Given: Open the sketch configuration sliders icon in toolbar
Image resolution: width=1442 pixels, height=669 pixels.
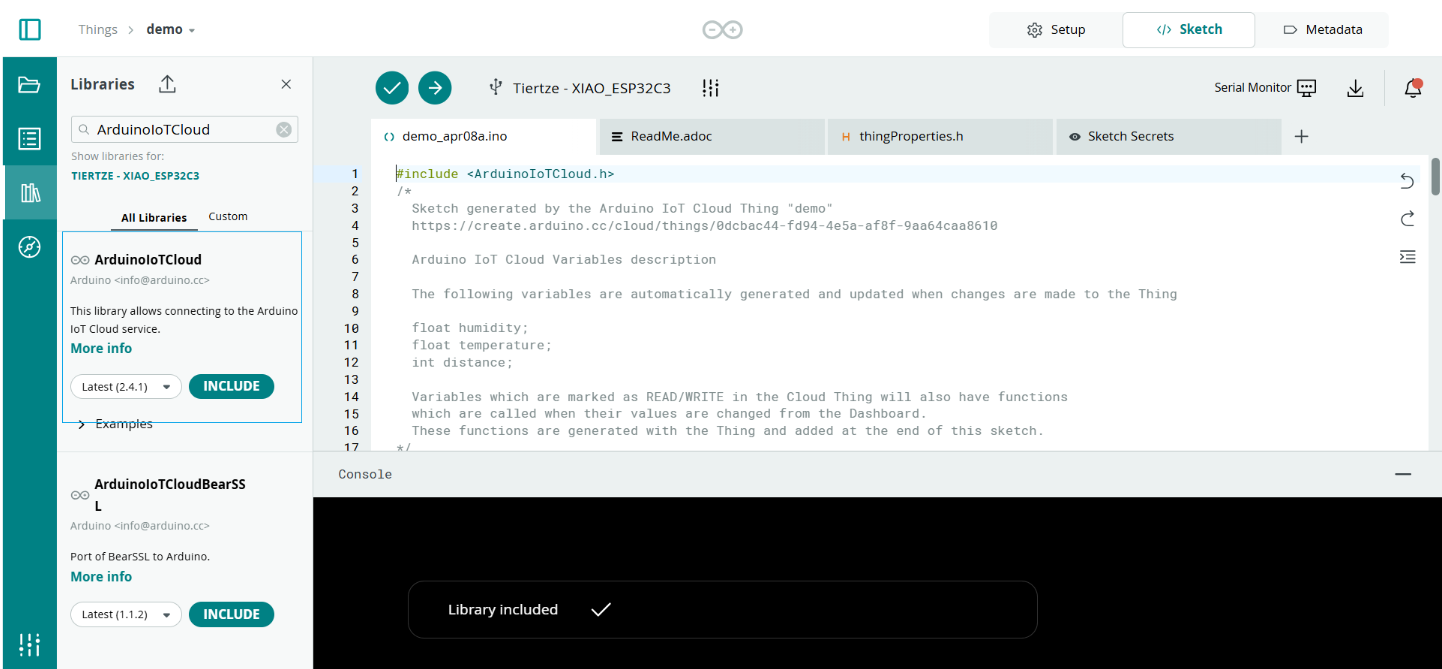Looking at the screenshot, I should (x=711, y=88).
